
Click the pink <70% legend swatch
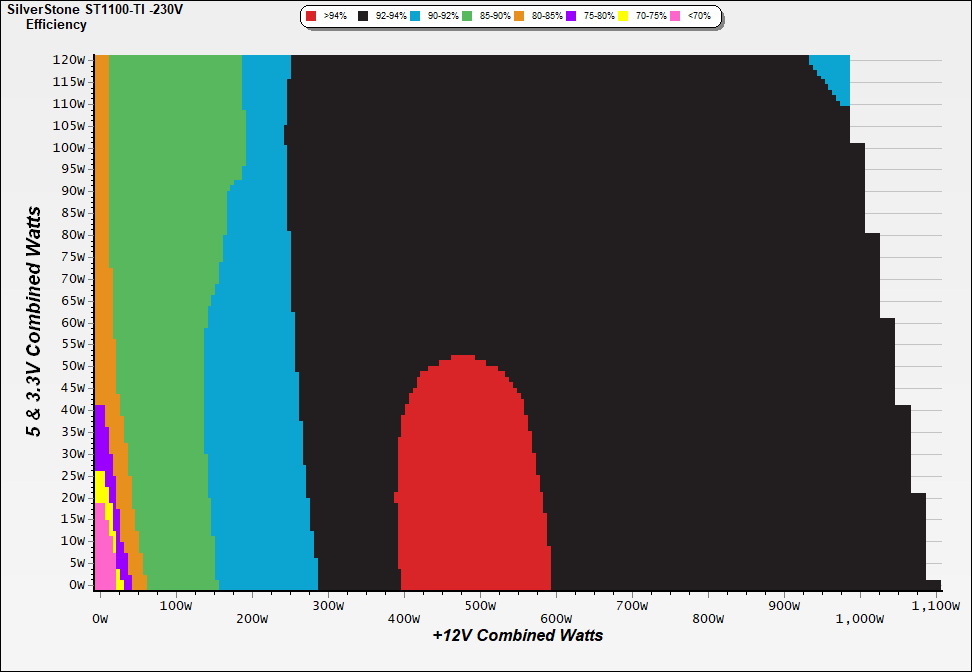pos(675,17)
